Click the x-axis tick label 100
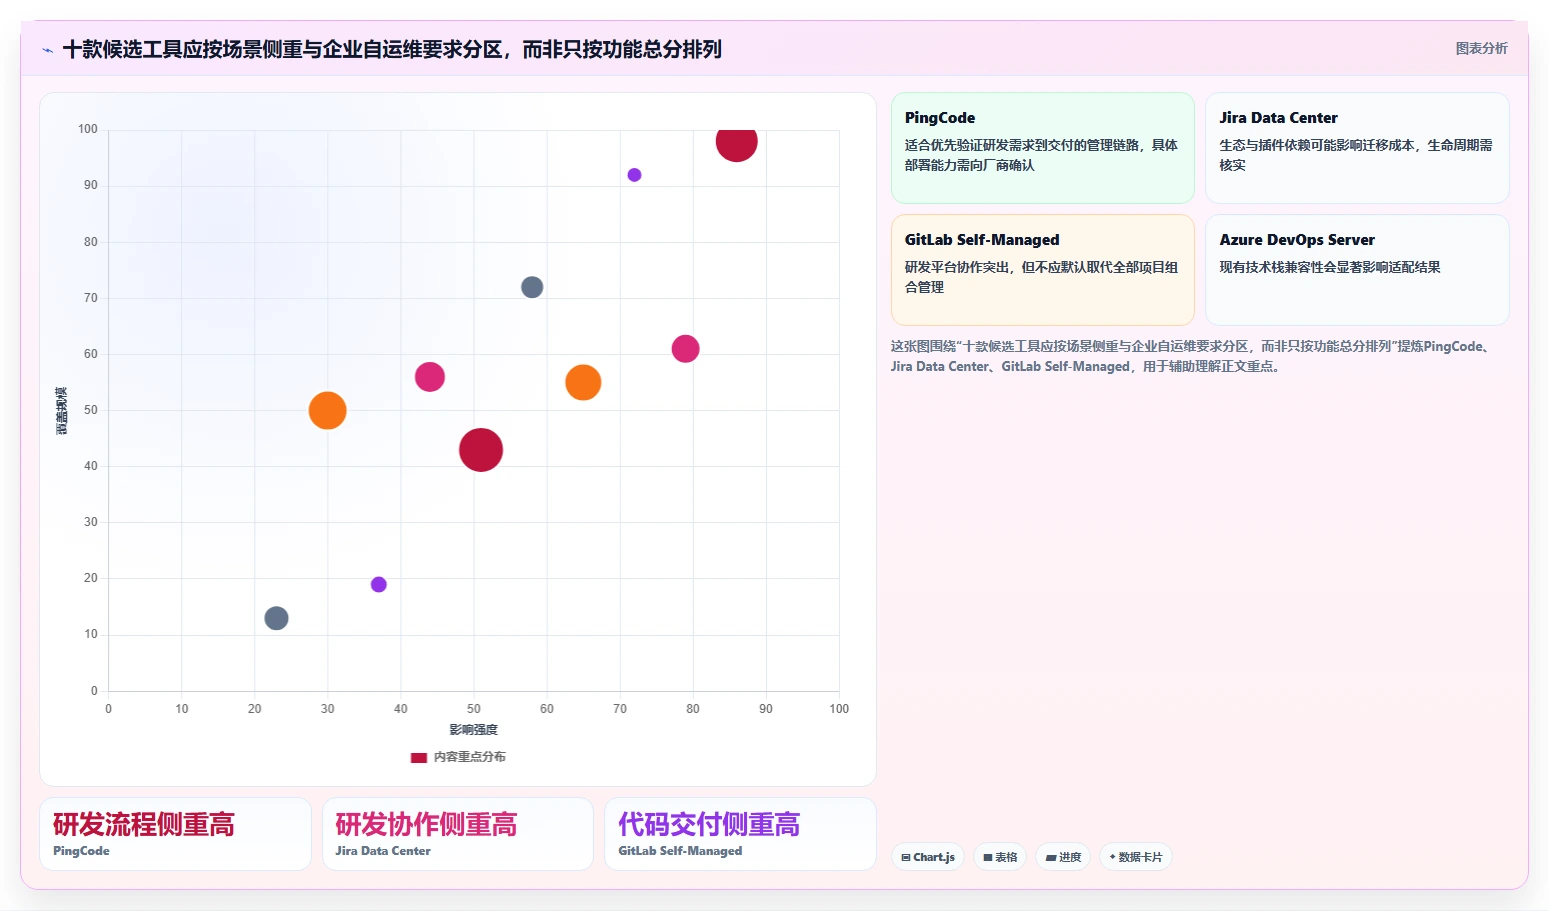 839,709
